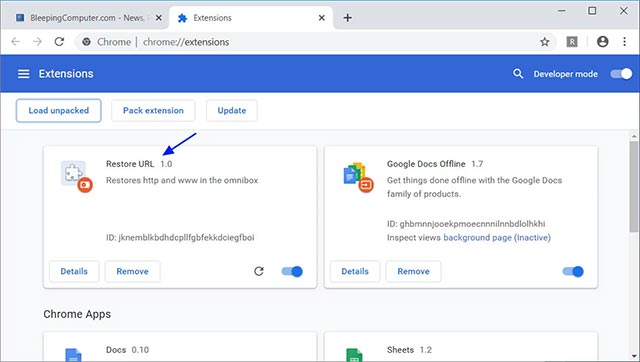
Task: Click the Extensions page title
Action: (66, 74)
